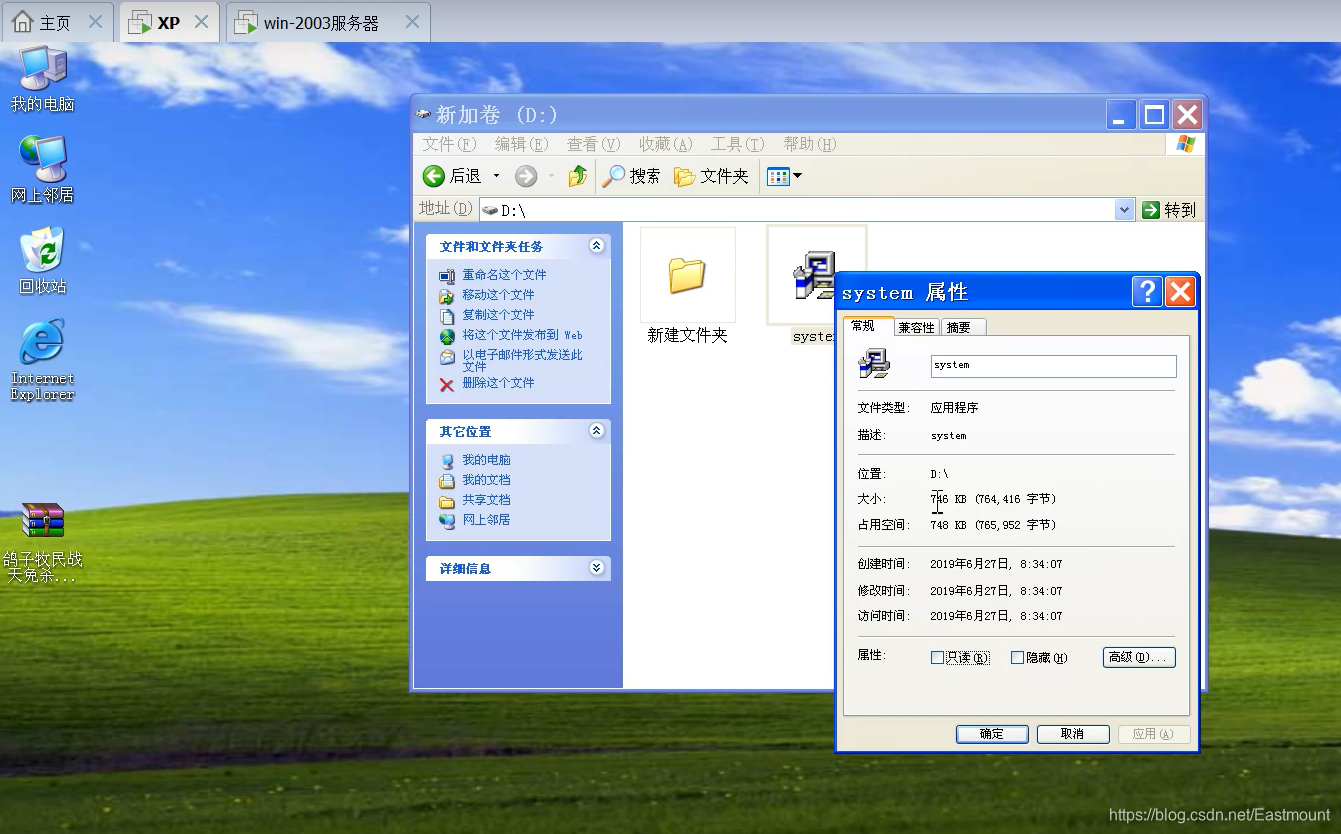The image size is (1341, 834).
Task: Close the XP VM tab
Action: coord(201,22)
